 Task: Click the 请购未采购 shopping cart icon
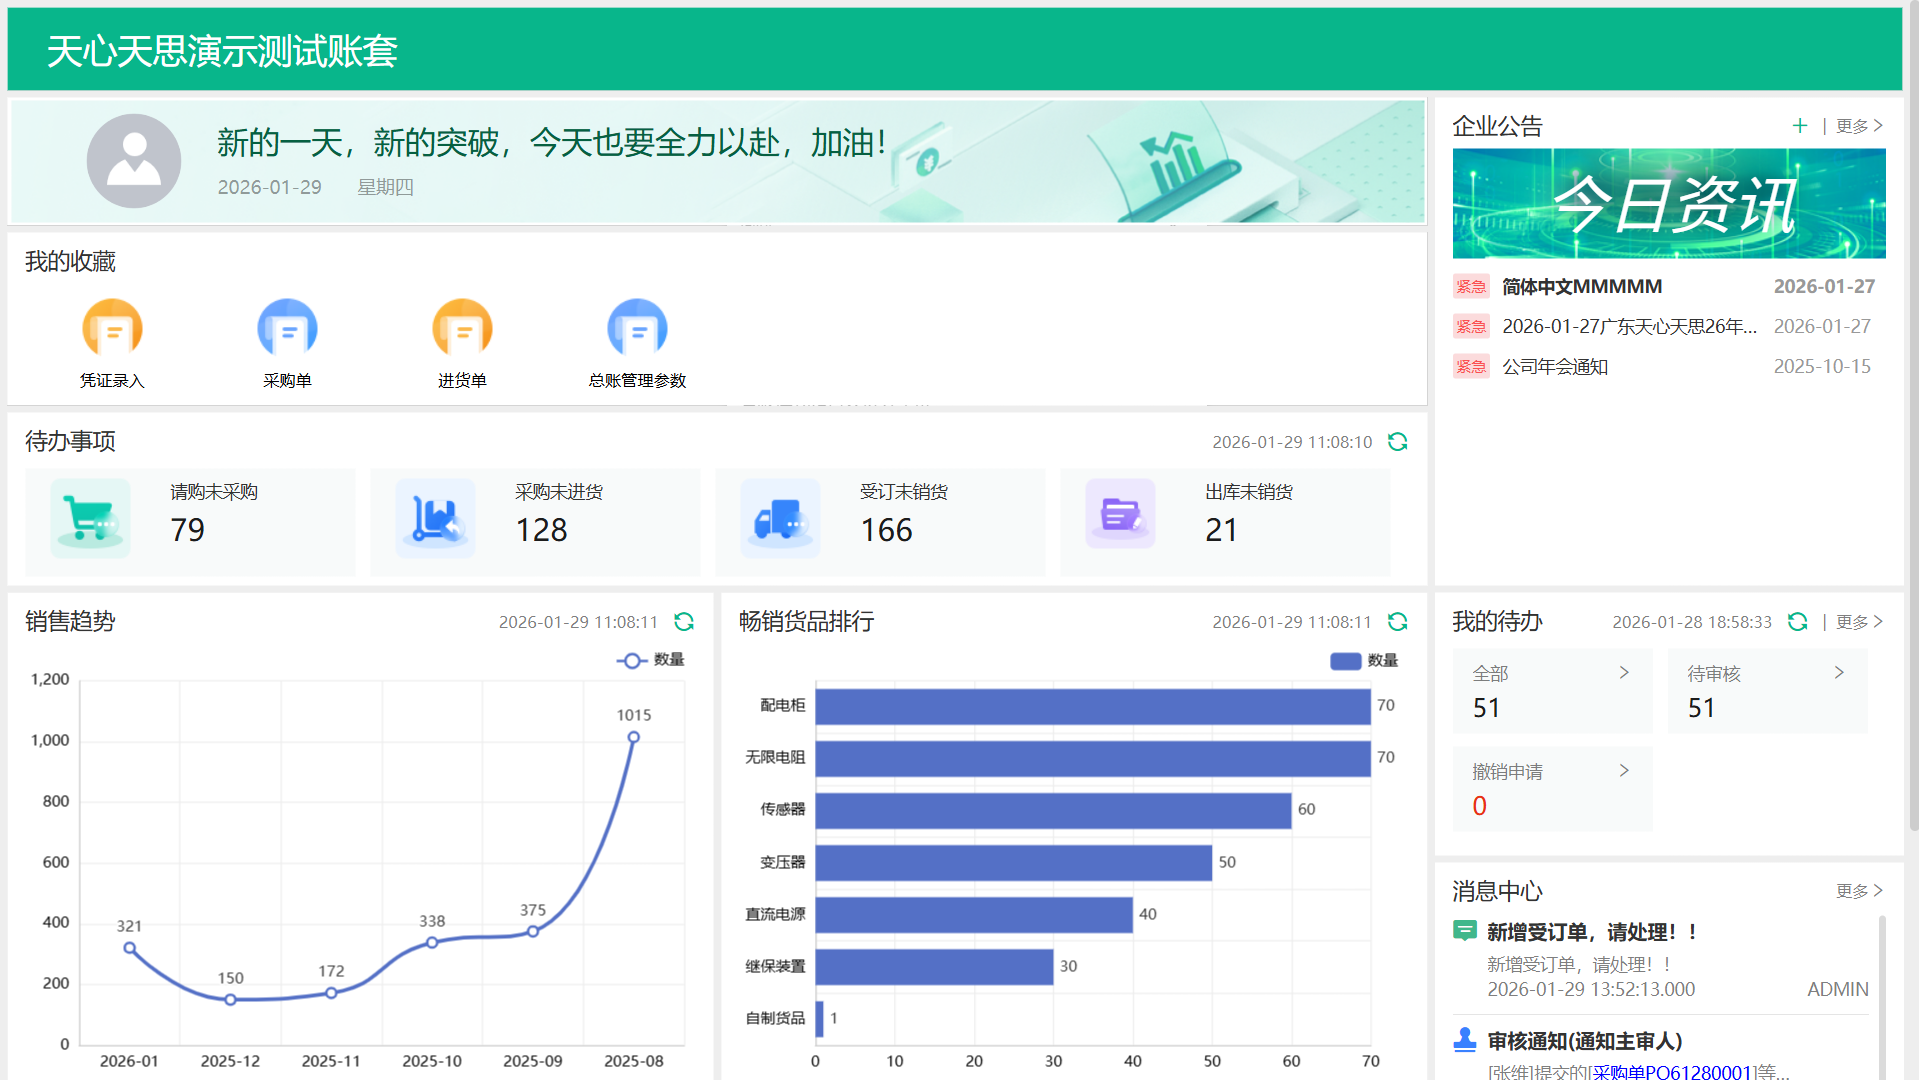point(90,518)
